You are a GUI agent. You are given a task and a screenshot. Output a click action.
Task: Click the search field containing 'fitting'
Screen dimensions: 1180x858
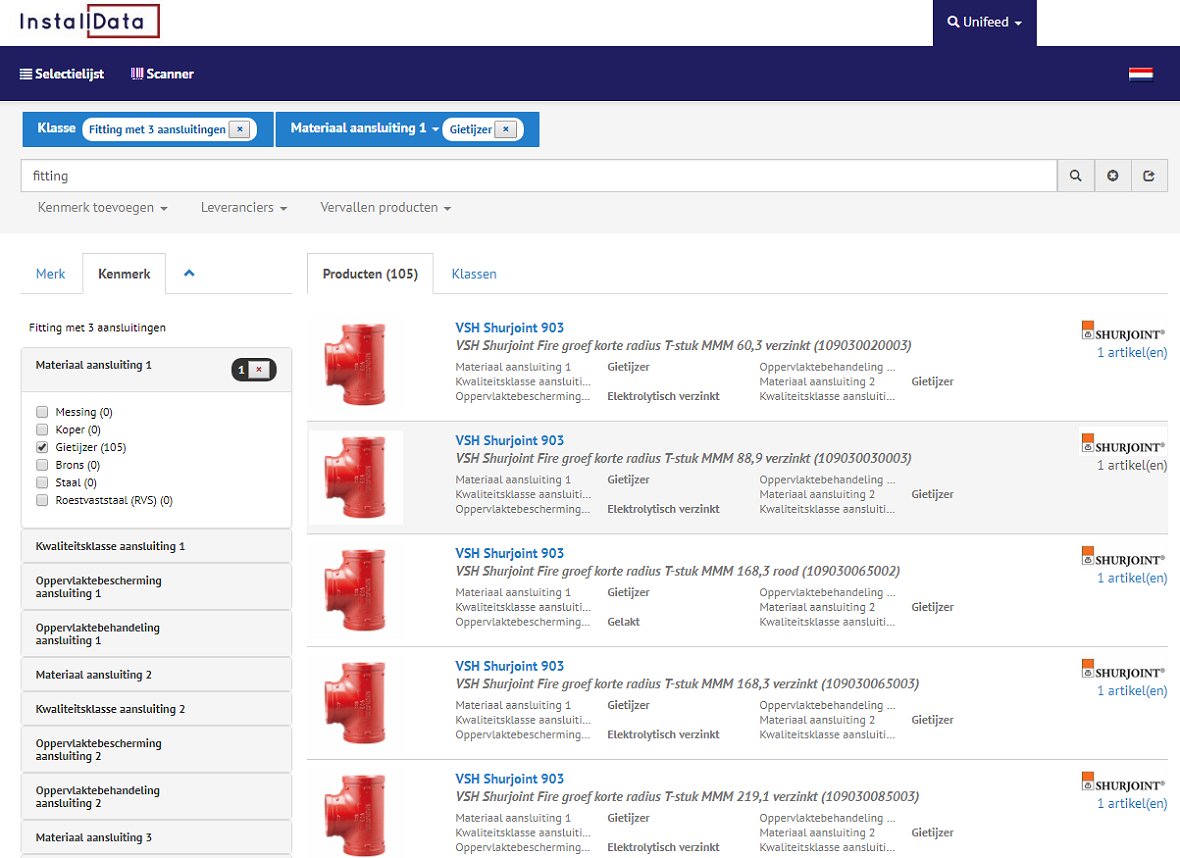[x=538, y=176]
